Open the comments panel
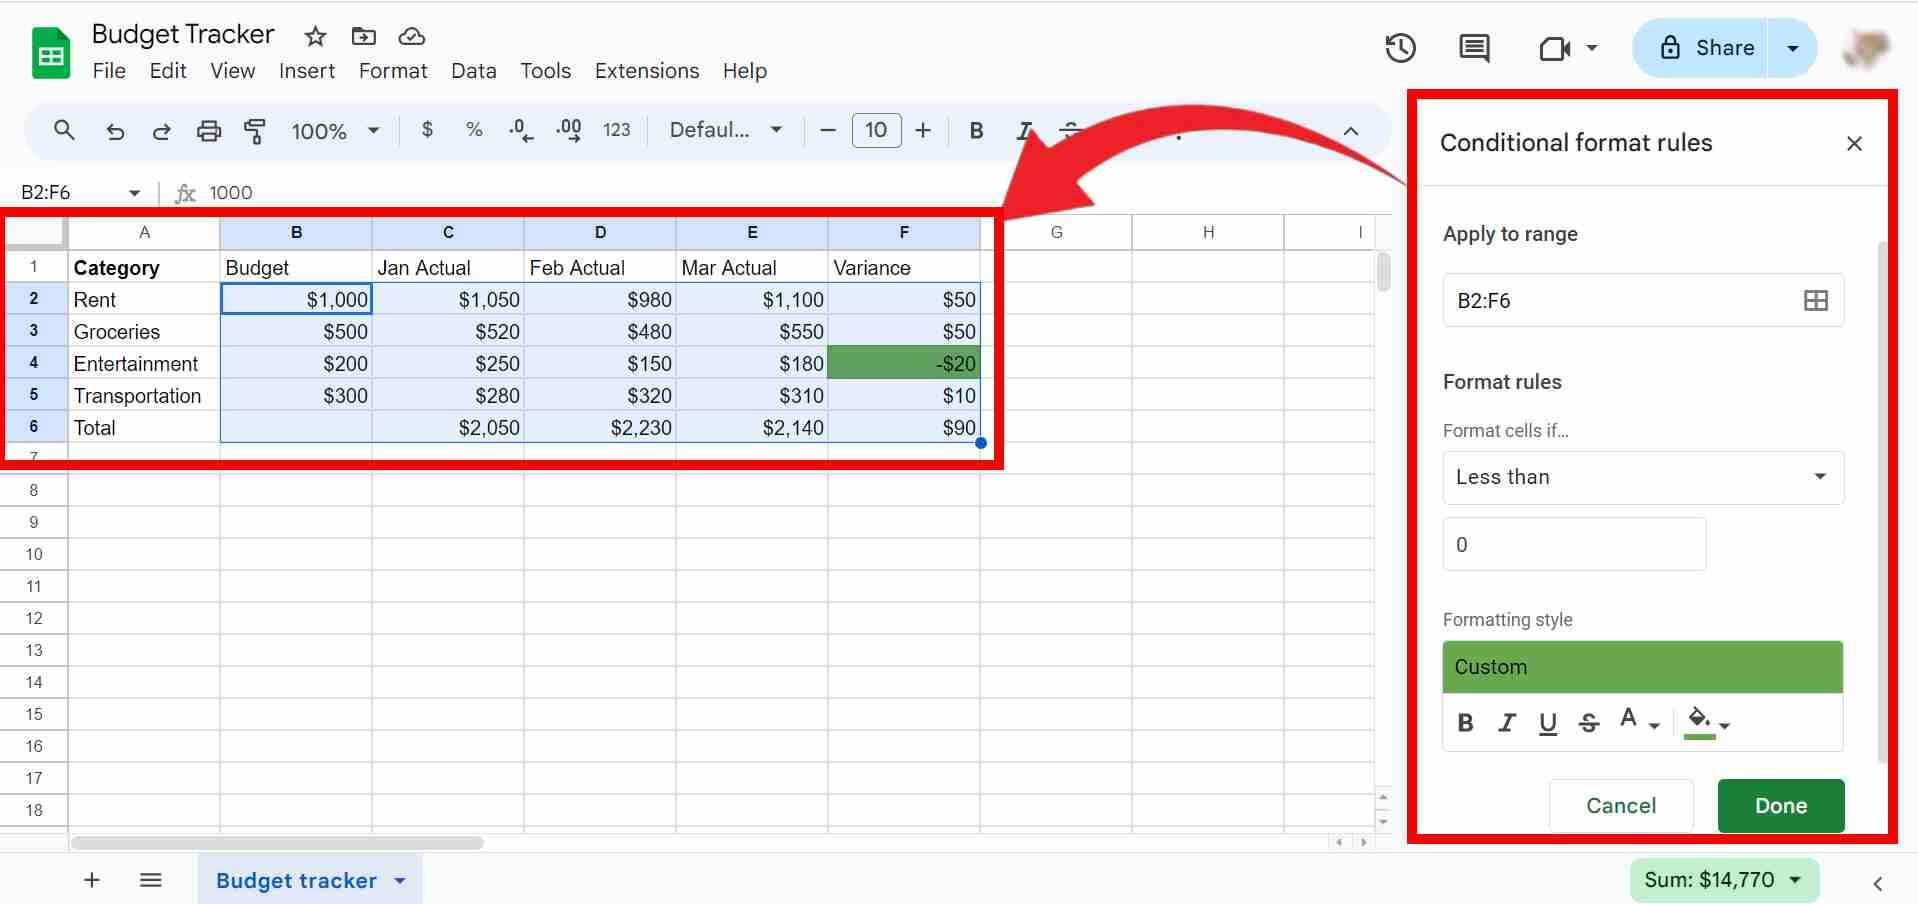Image resolution: width=1918 pixels, height=904 pixels. 1472,47
